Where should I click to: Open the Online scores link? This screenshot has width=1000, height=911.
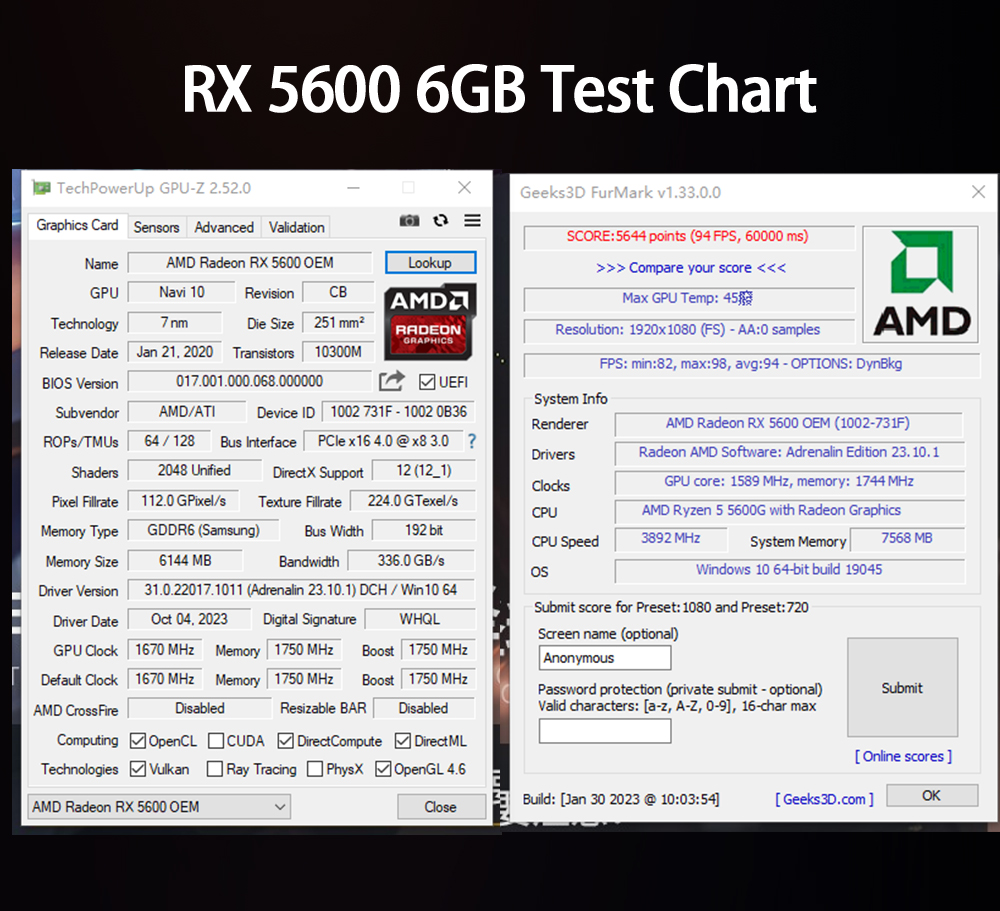903,756
